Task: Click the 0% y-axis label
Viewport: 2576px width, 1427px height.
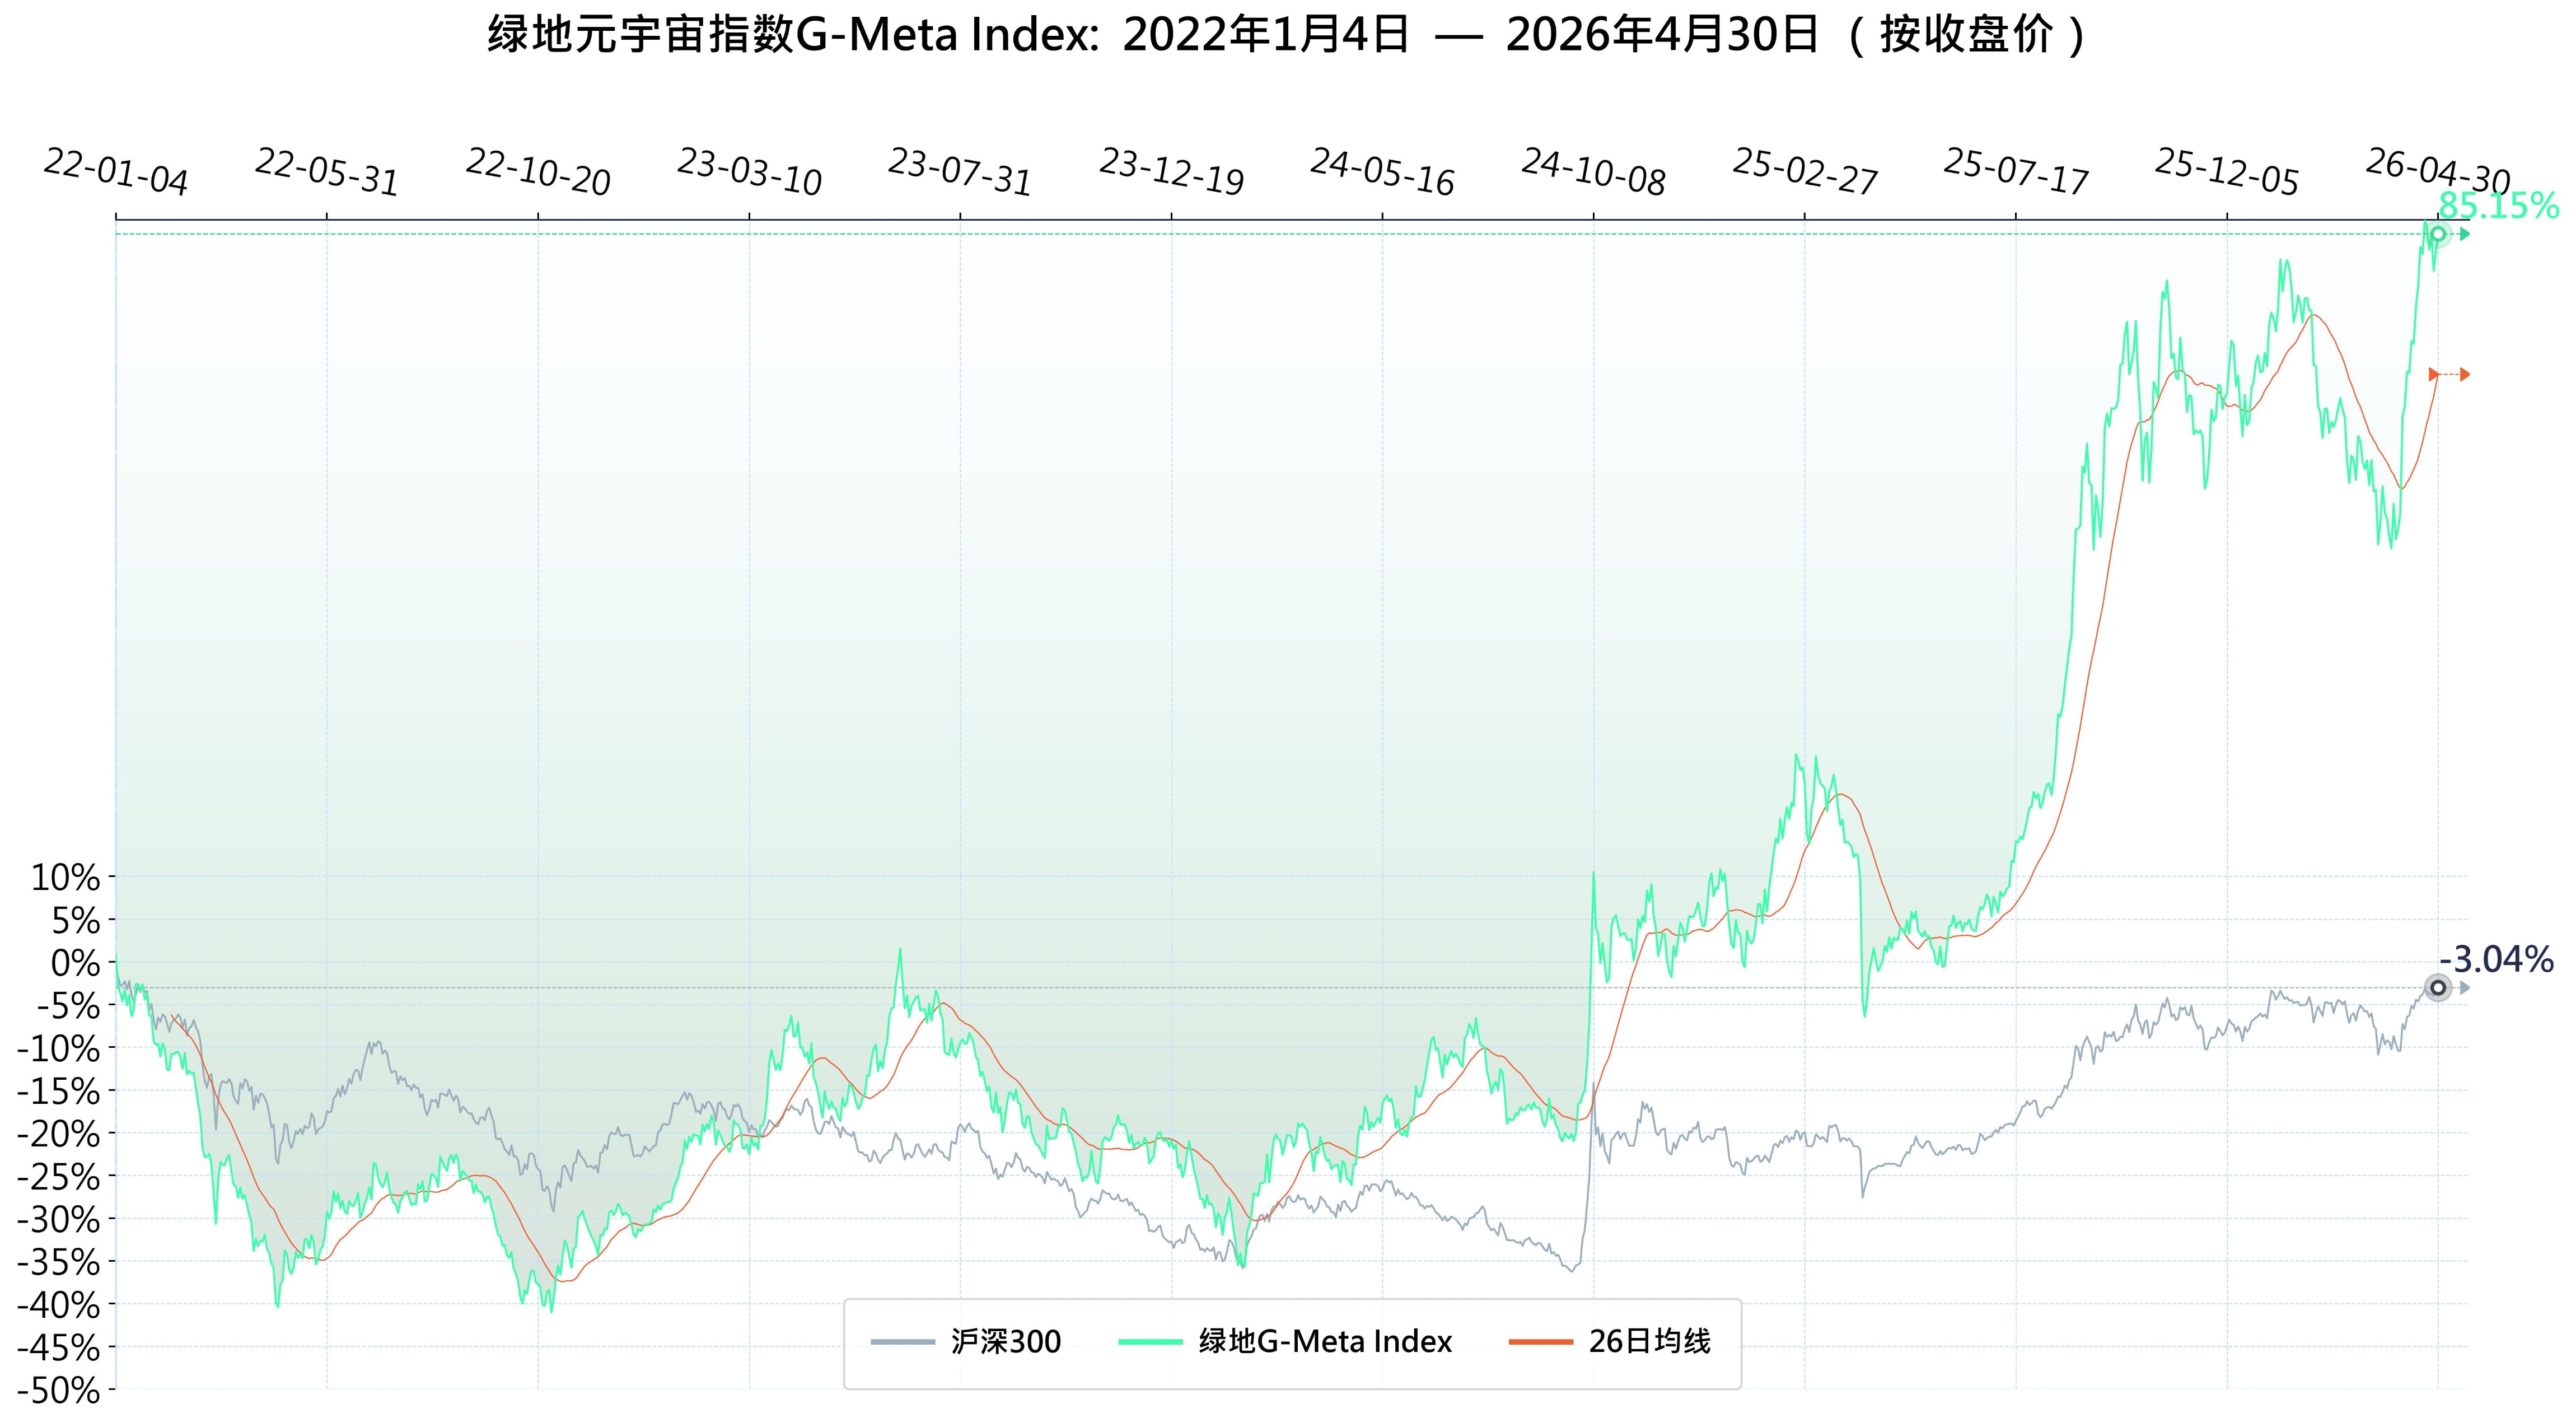Action: click(x=76, y=964)
